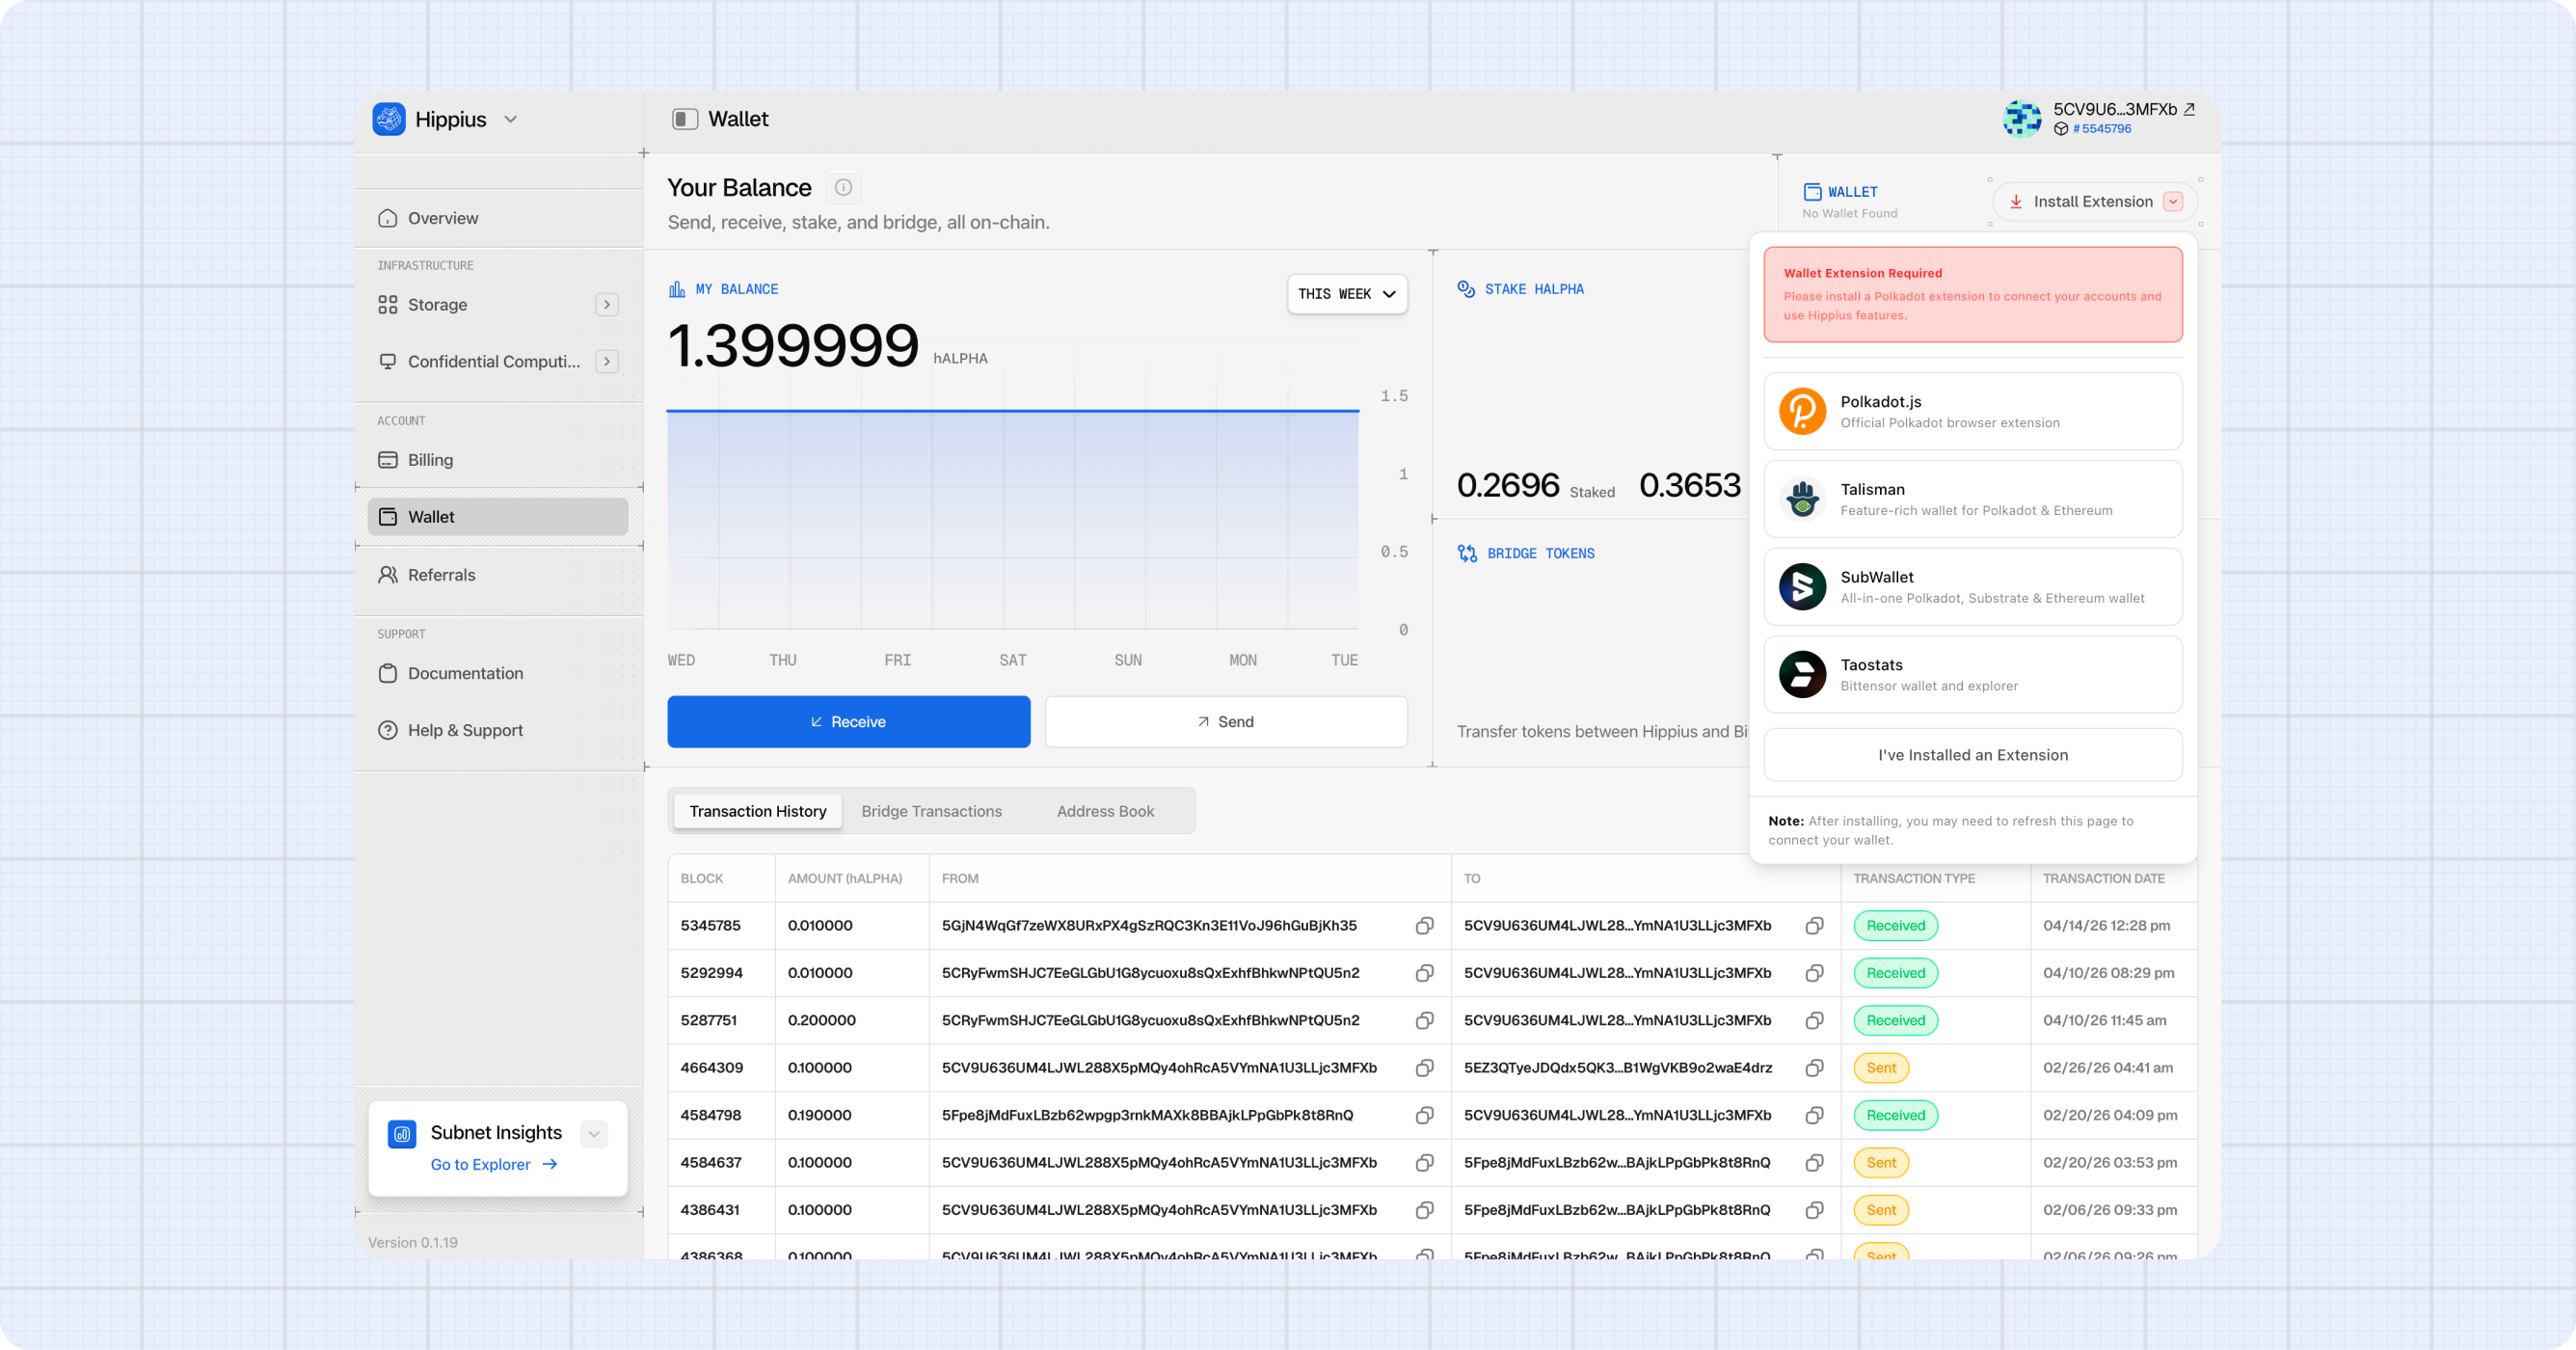Copy the To address in row 4386431
The width and height of the screenshot is (2576, 1350).
[x=1814, y=1210]
